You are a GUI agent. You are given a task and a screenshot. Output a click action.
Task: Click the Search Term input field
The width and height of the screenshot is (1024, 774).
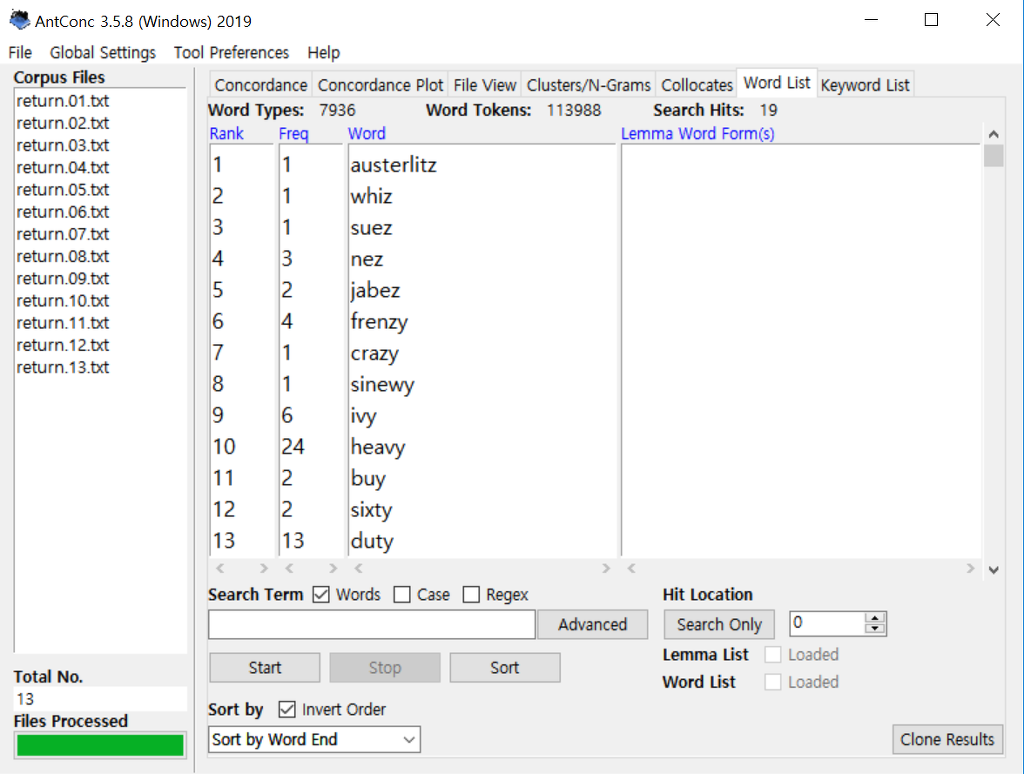click(x=372, y=624)
